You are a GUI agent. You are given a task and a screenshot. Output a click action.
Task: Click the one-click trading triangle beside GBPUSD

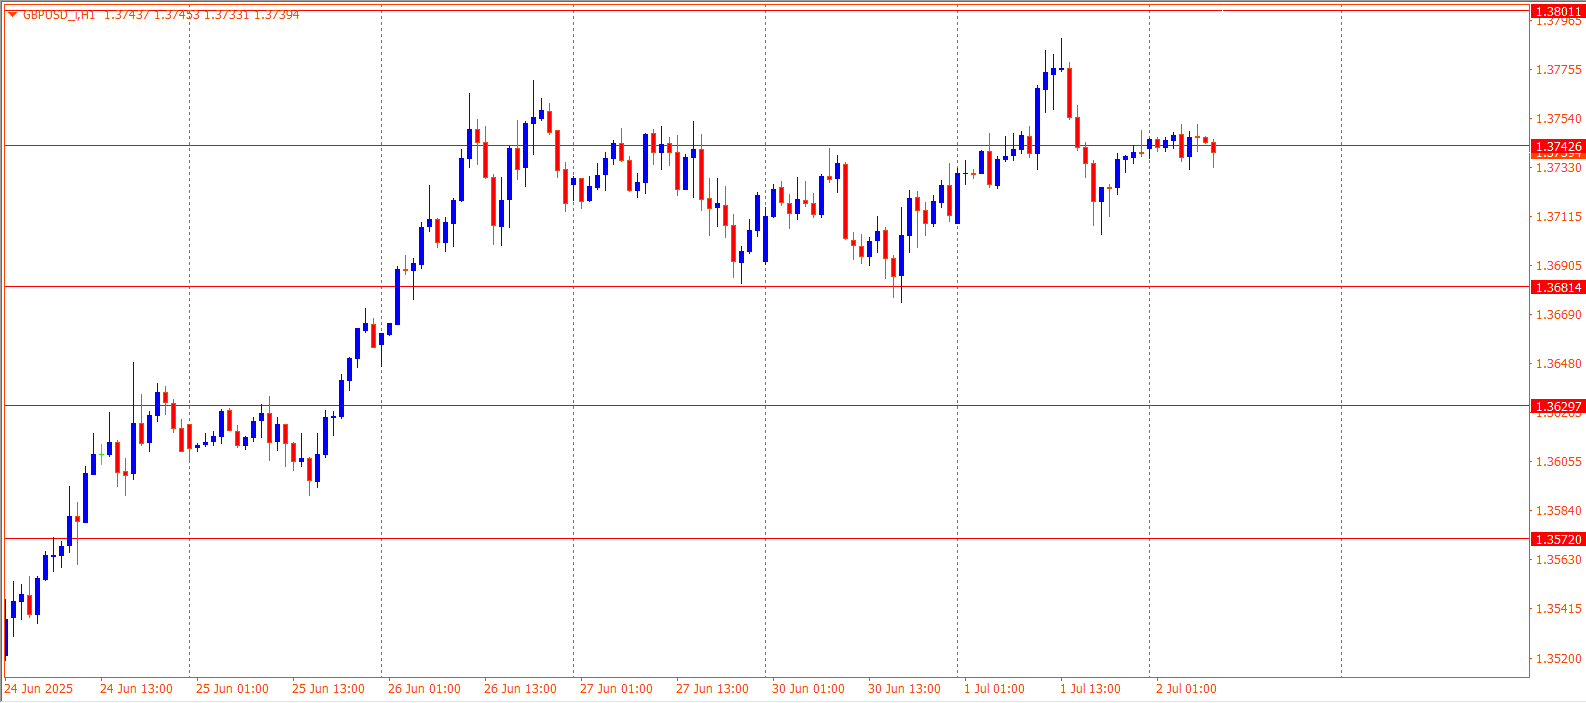(x=12, y=14)
